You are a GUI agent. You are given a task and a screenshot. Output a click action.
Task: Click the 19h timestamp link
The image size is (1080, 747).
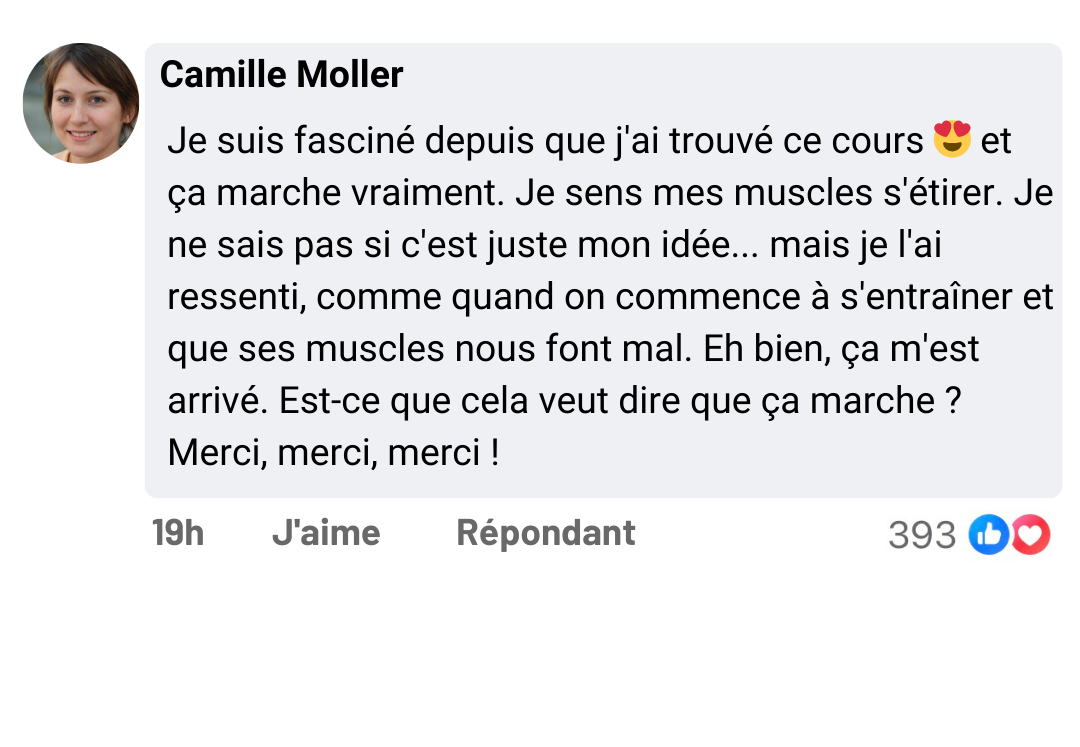(x=178, y=533)
